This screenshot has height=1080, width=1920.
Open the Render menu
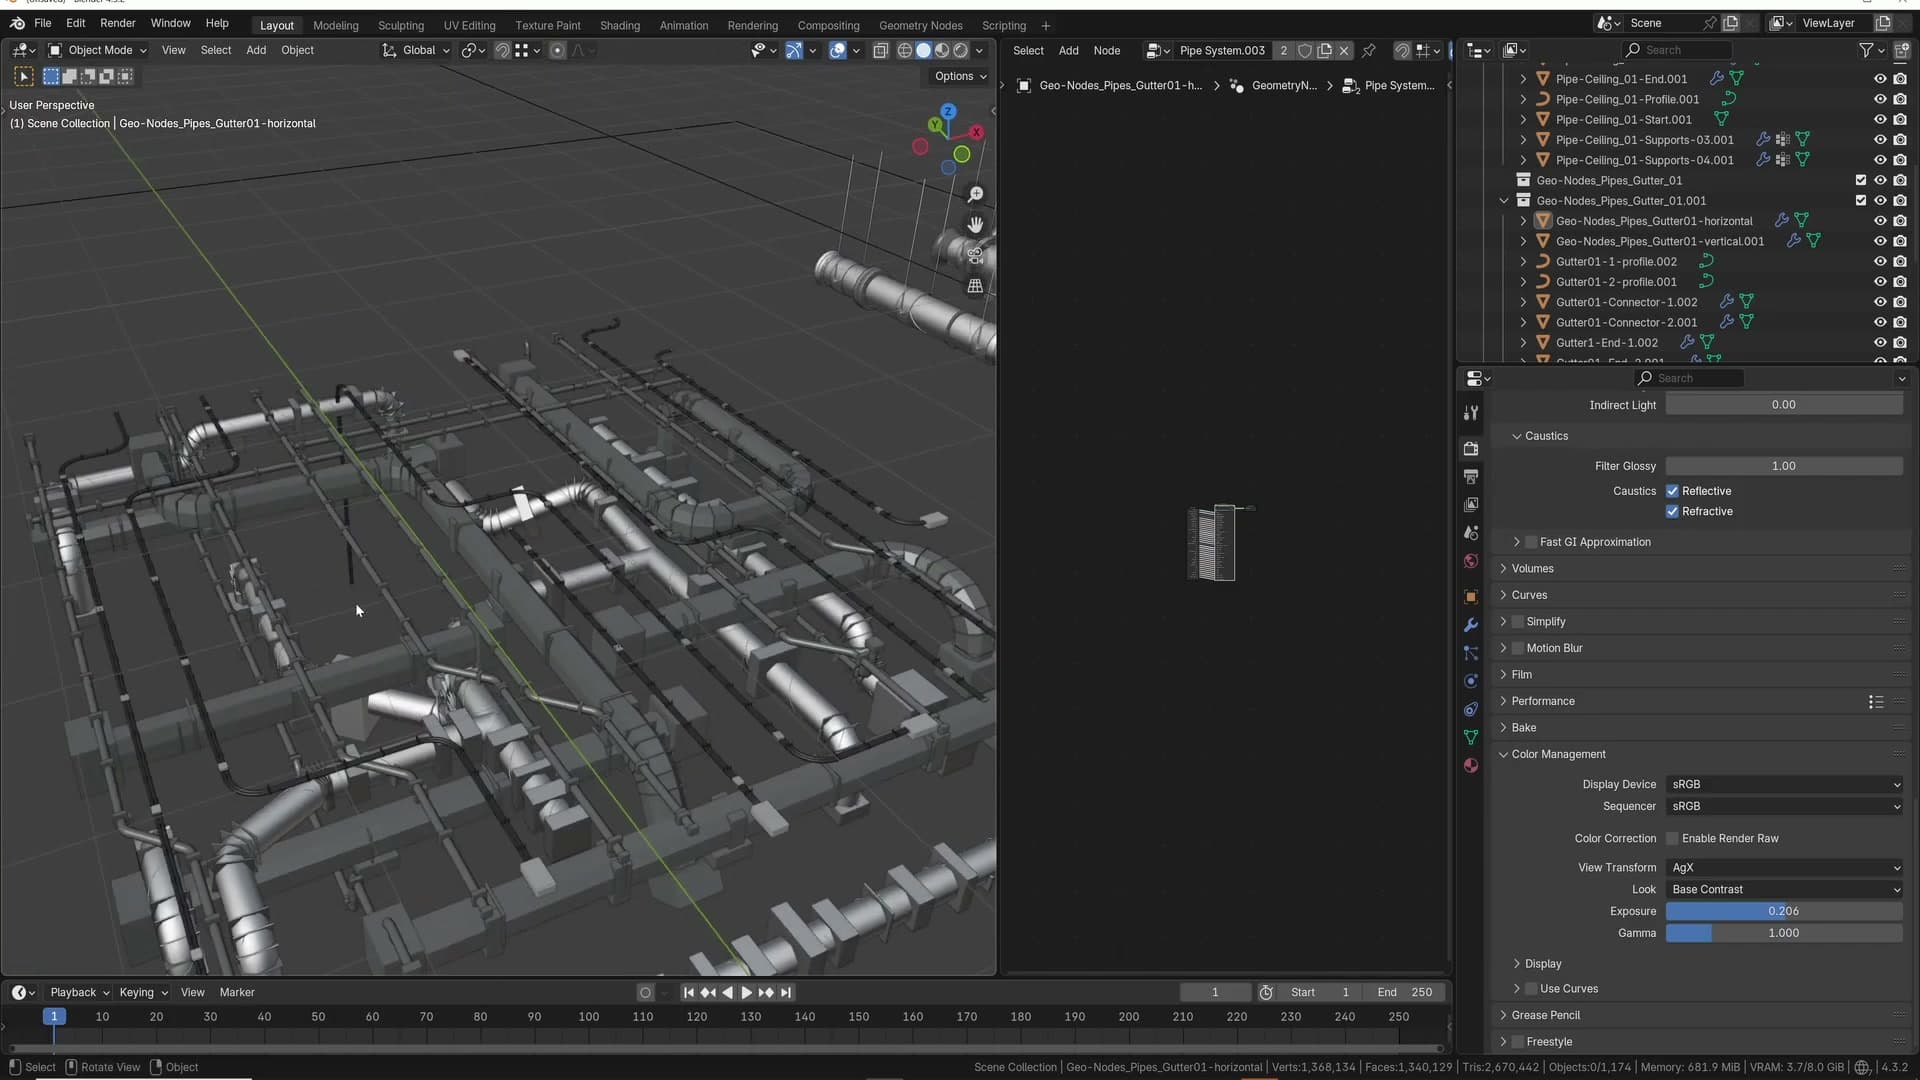[x=117, y=23]
